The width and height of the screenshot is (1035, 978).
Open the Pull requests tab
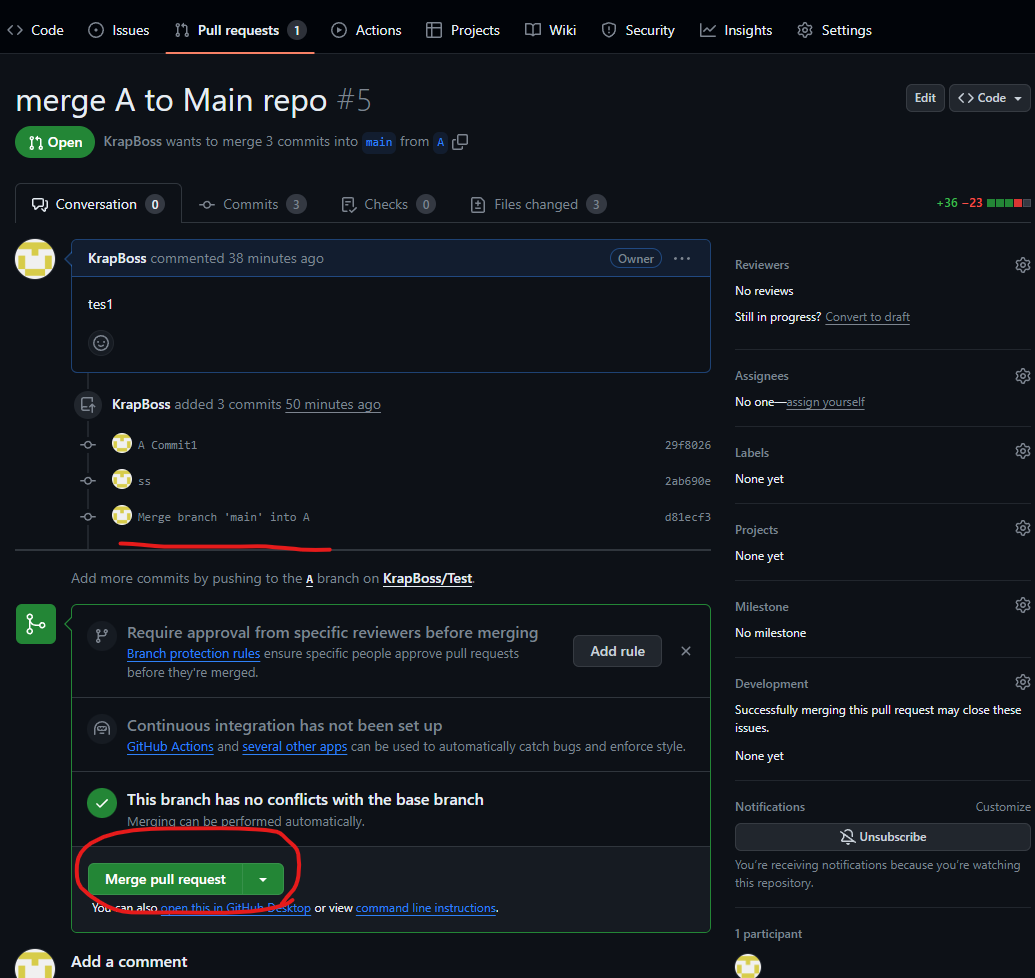click(x=240, y=30)
